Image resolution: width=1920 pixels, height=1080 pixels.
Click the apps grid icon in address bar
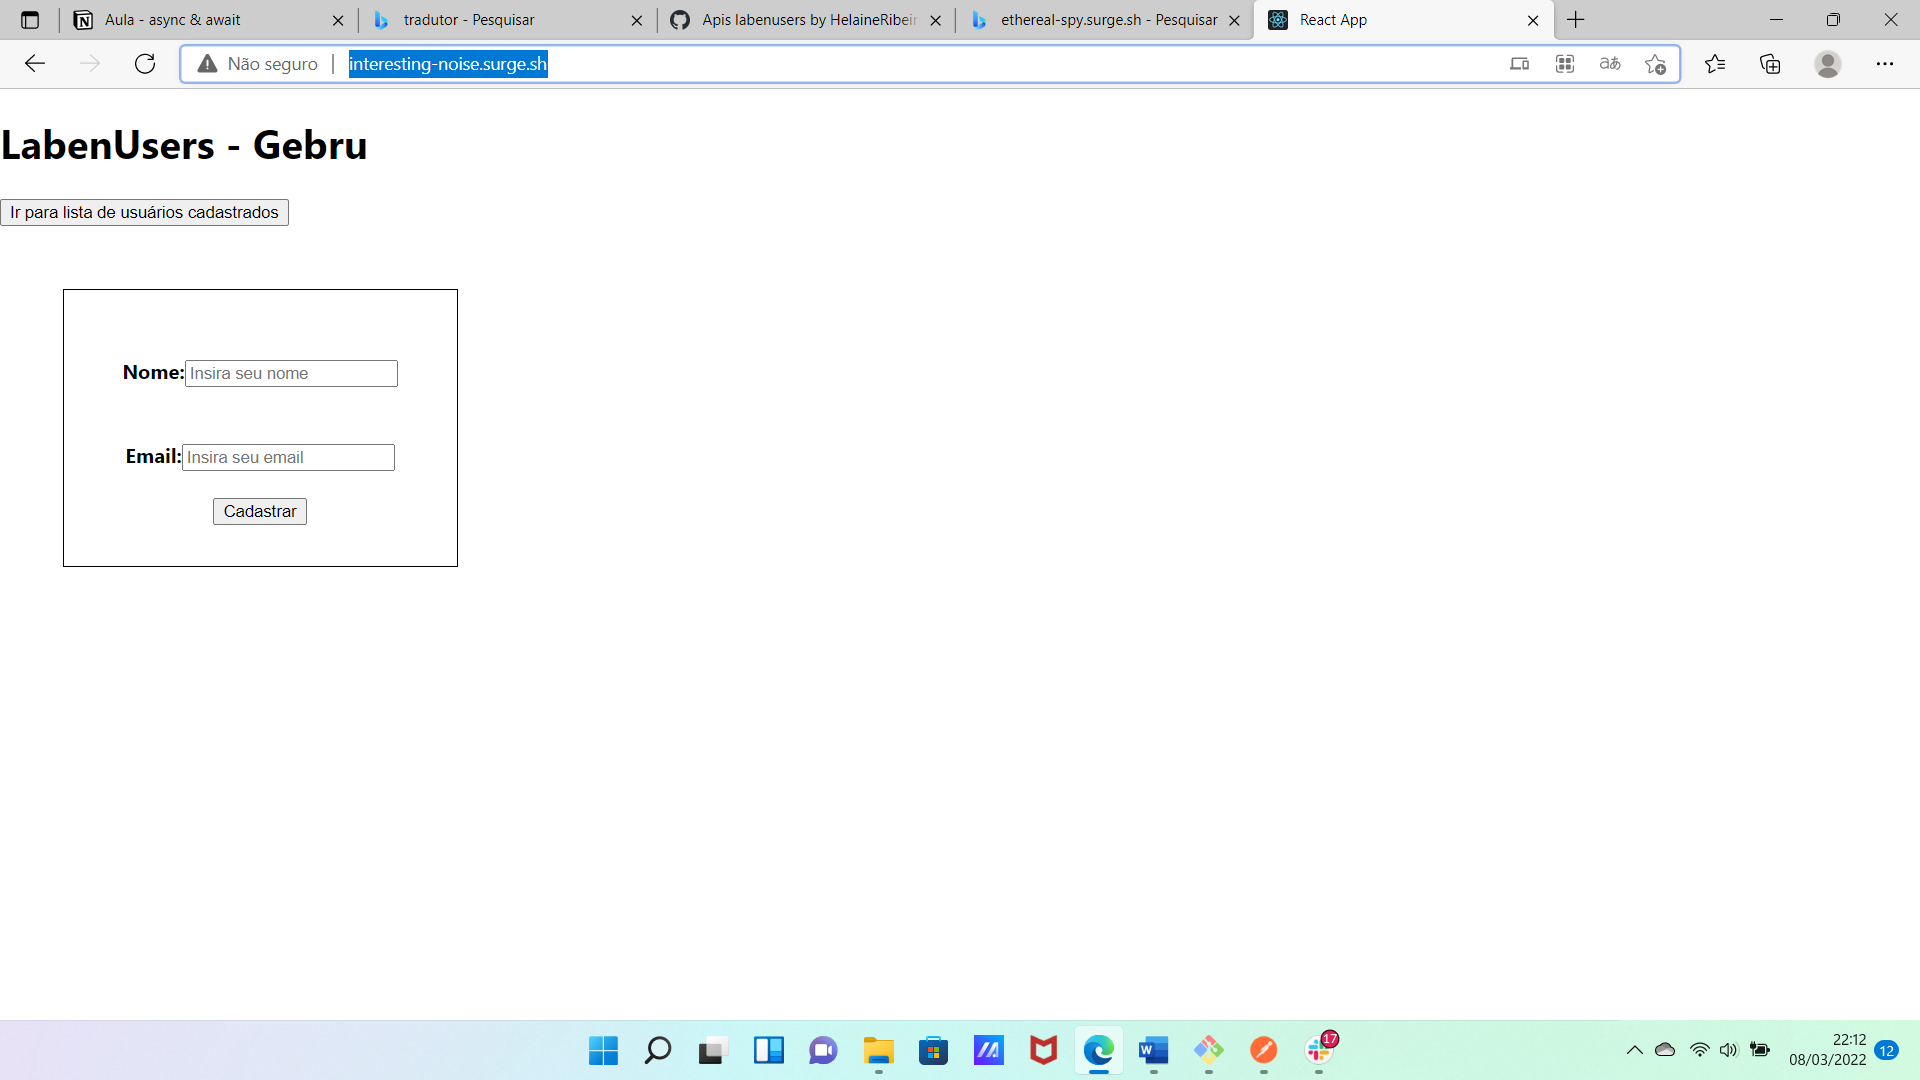point(1565,64)
